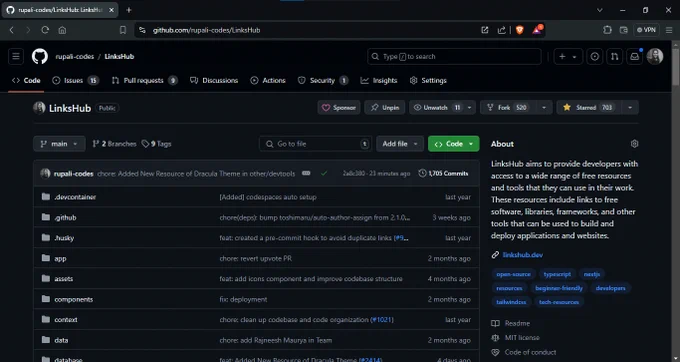Image resolution: width=680 pixels, height=362 pixels.
Task: Click the Unpin button
Action: pyautogui.click(x=385, y=108)
